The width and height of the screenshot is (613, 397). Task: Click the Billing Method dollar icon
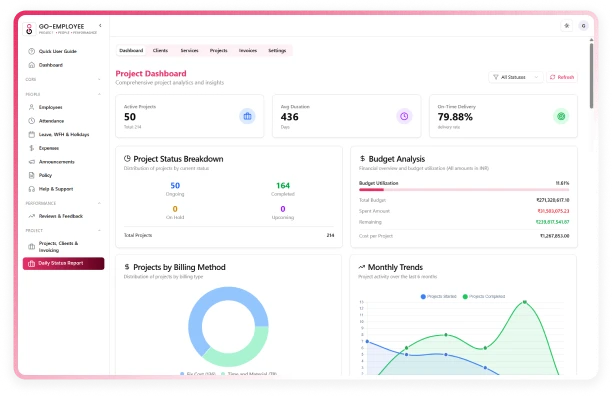(127, 267)
